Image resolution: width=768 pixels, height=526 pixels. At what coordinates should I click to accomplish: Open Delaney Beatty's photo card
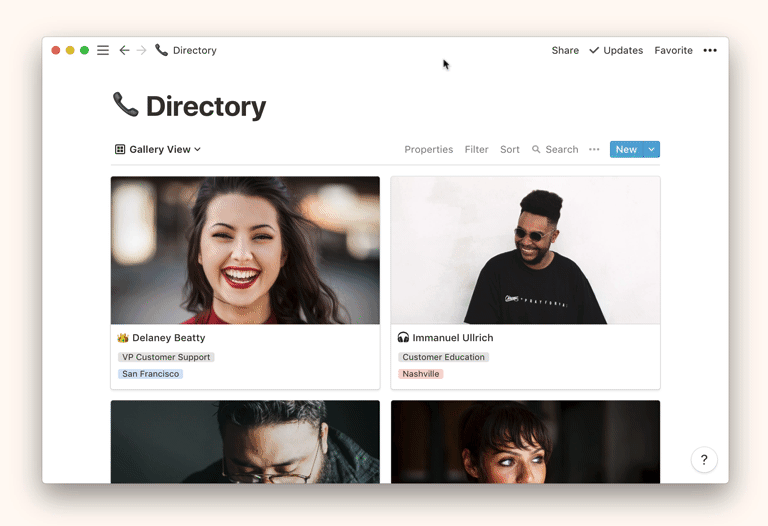[x=245, y=250]
